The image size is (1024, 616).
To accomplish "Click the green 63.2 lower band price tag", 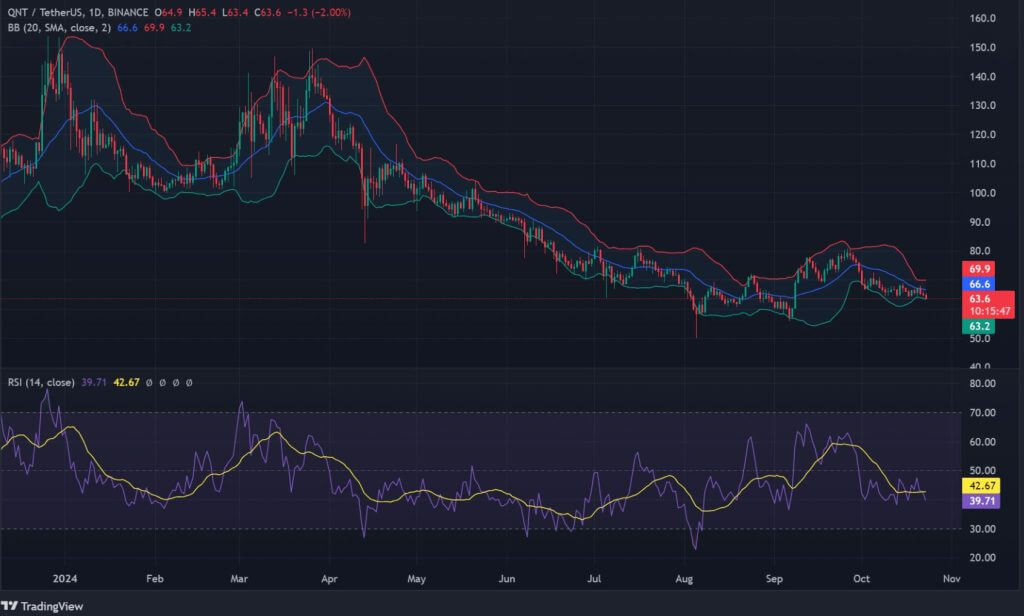I will pyautogui.click(x=979, y=326).
